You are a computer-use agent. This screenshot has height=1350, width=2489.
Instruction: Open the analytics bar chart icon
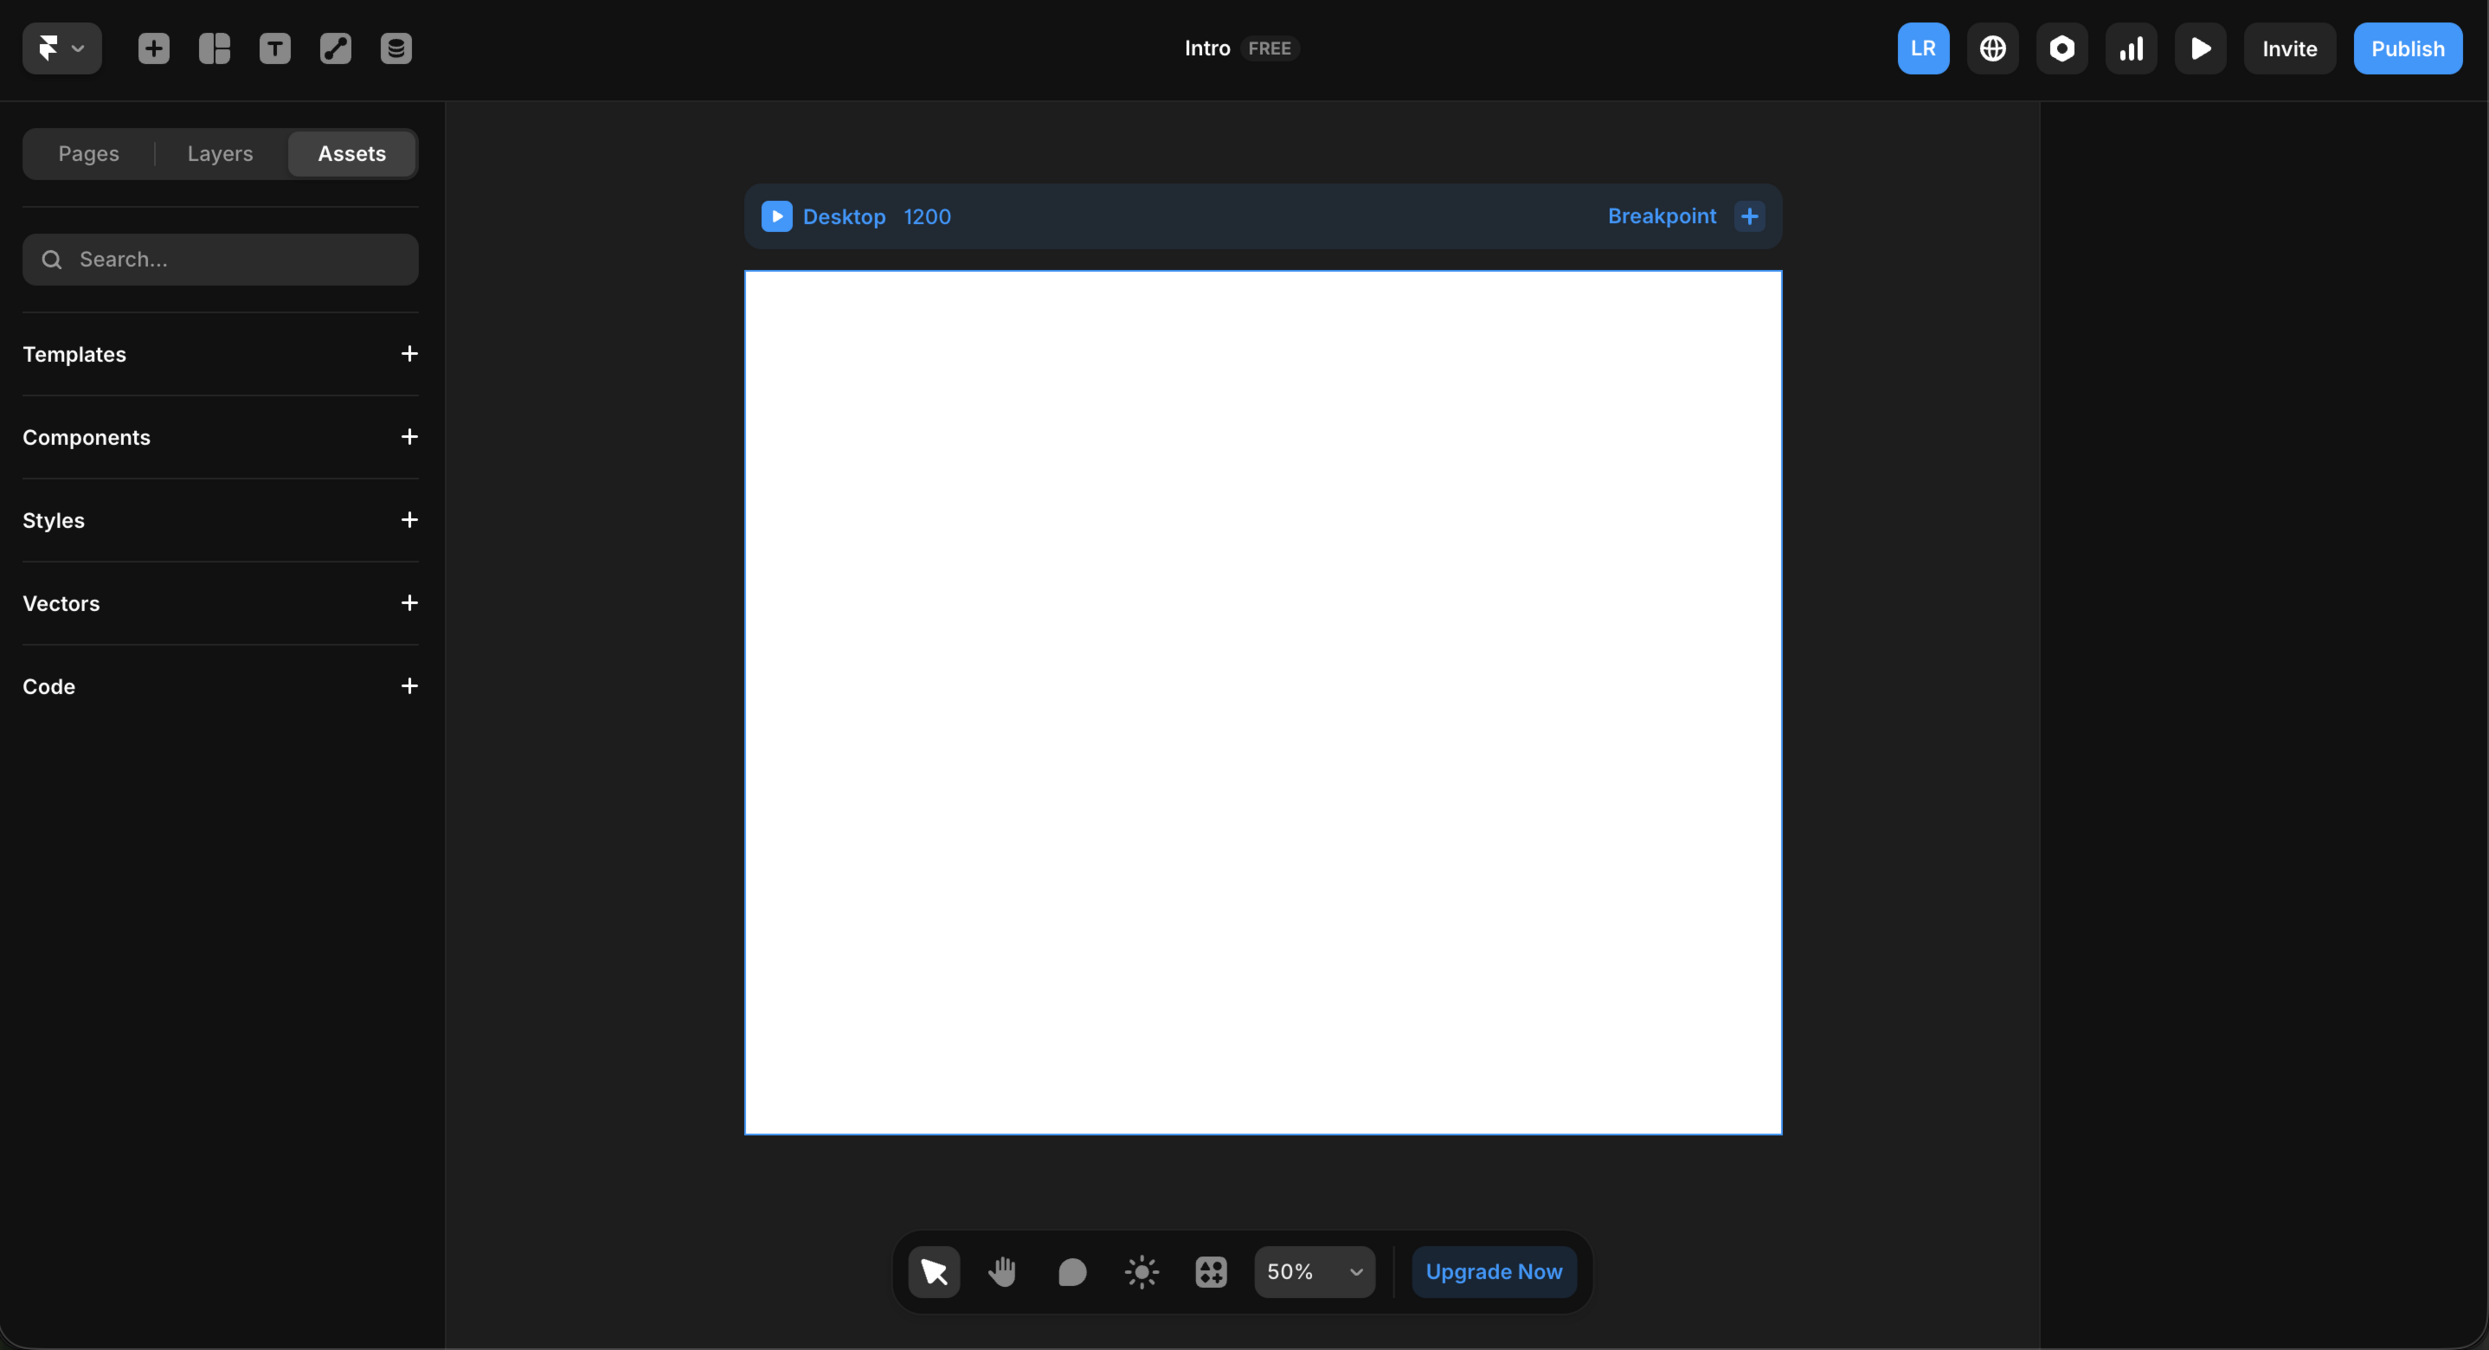[2131, 48]
